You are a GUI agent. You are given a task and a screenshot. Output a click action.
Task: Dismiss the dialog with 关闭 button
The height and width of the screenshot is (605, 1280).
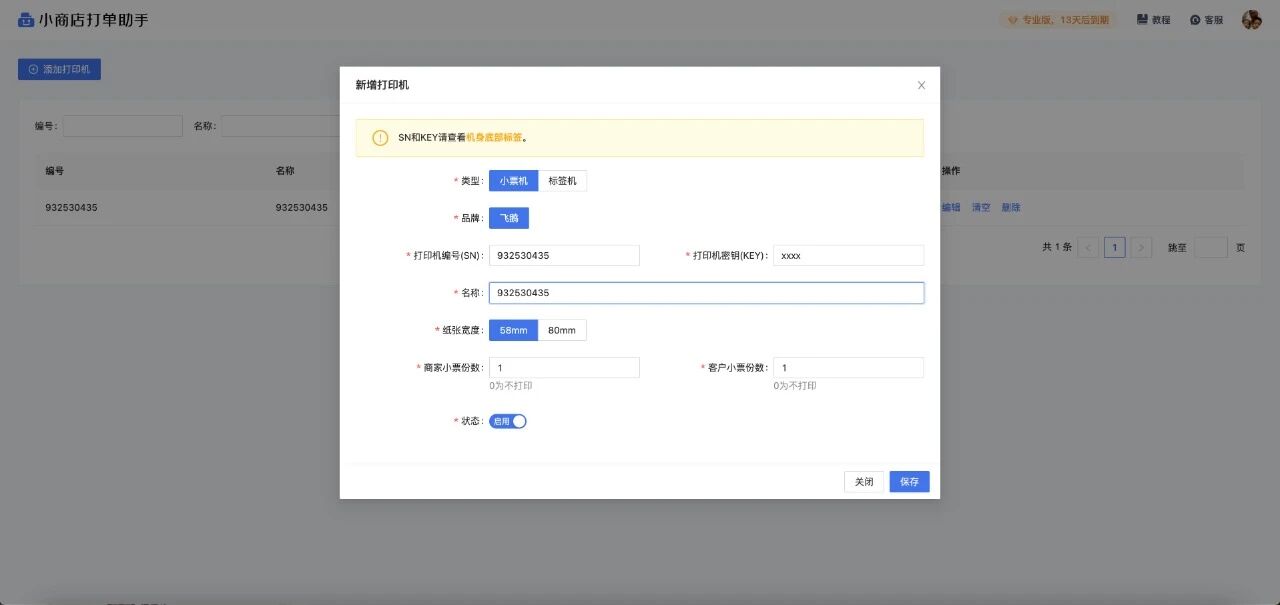(x=862, y=481)
